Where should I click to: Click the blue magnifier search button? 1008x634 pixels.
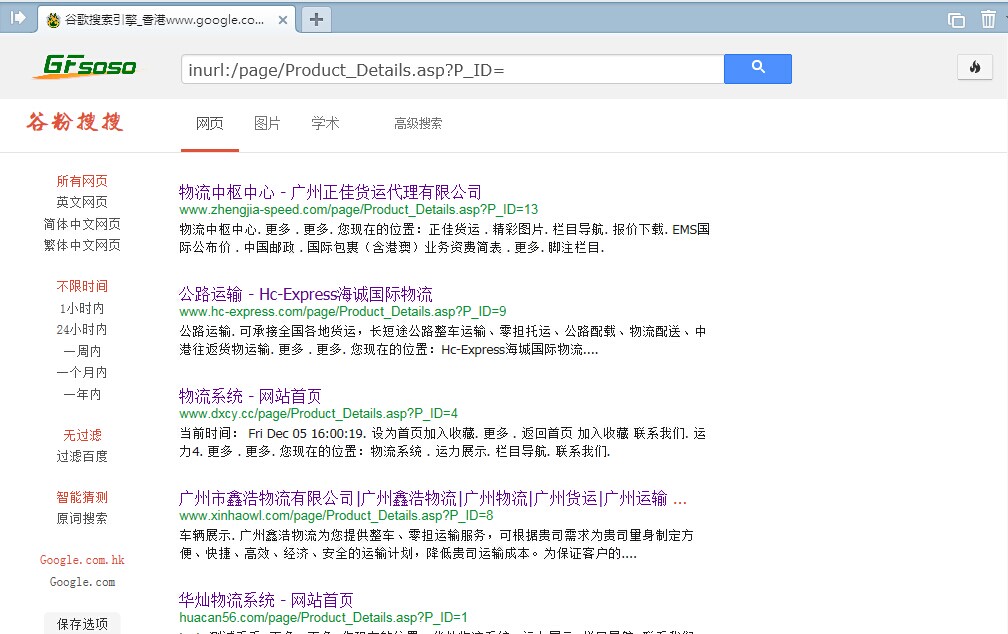click(758, 69)
